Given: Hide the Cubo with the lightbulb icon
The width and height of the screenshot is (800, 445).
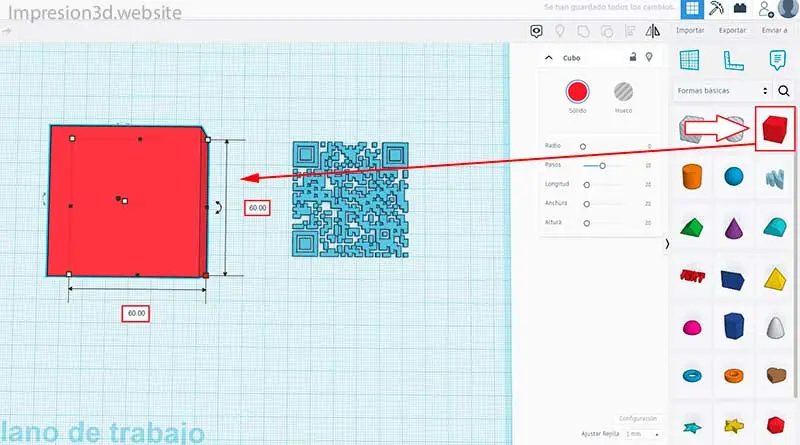Looking at the screenshot, I should (x=649, y=57).
